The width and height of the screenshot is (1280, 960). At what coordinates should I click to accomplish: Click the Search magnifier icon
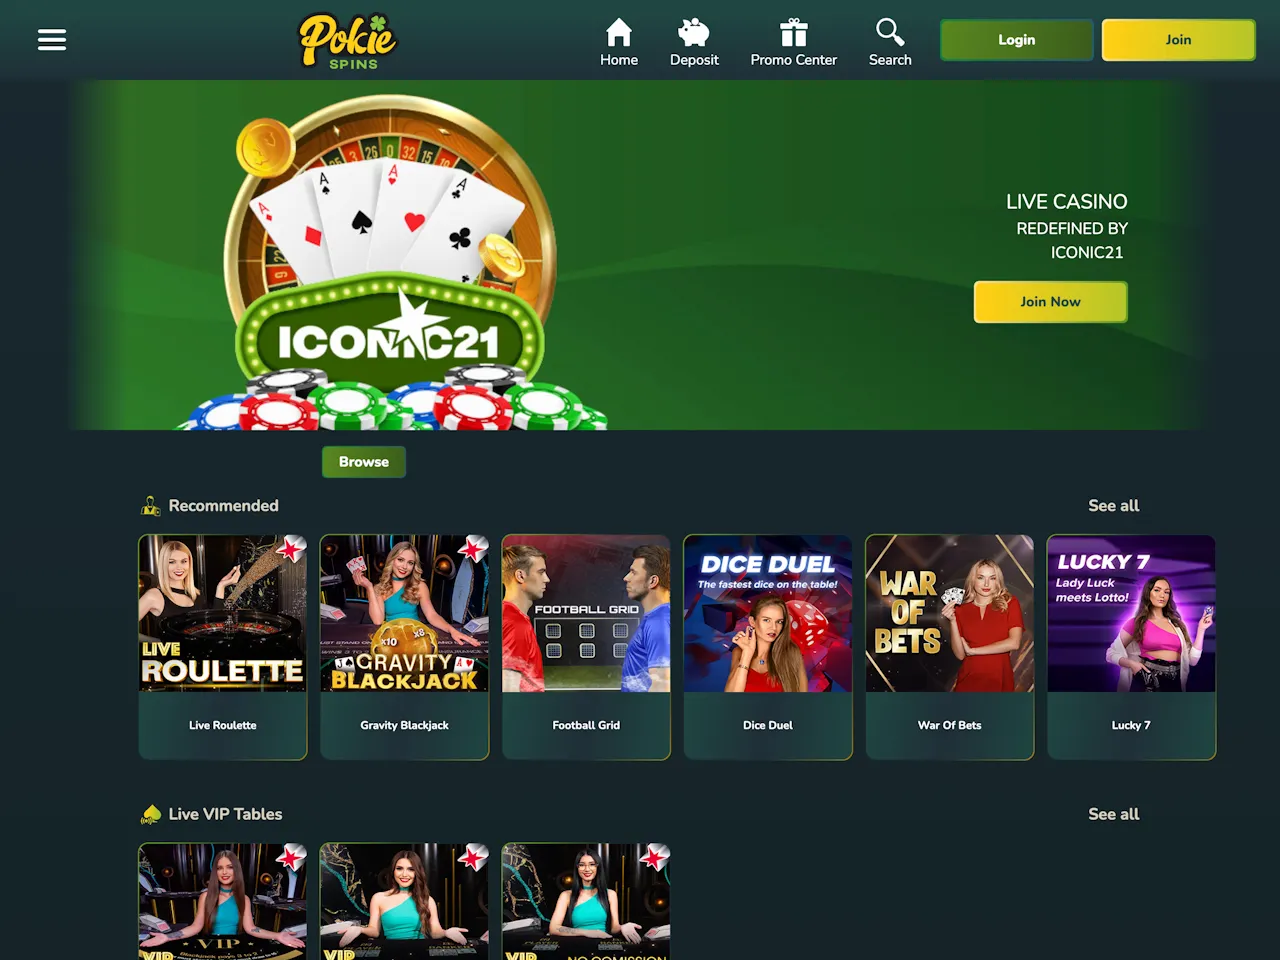(890, 32)
